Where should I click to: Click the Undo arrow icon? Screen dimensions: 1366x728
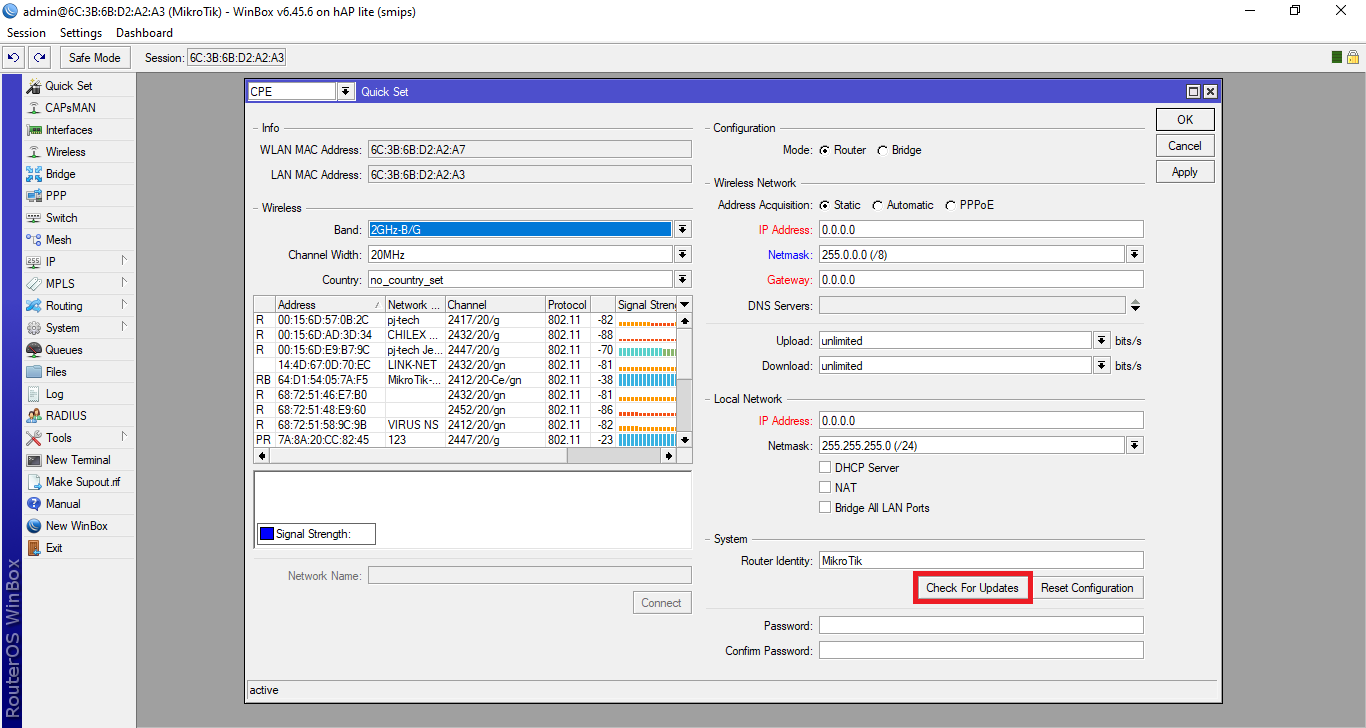15,57
